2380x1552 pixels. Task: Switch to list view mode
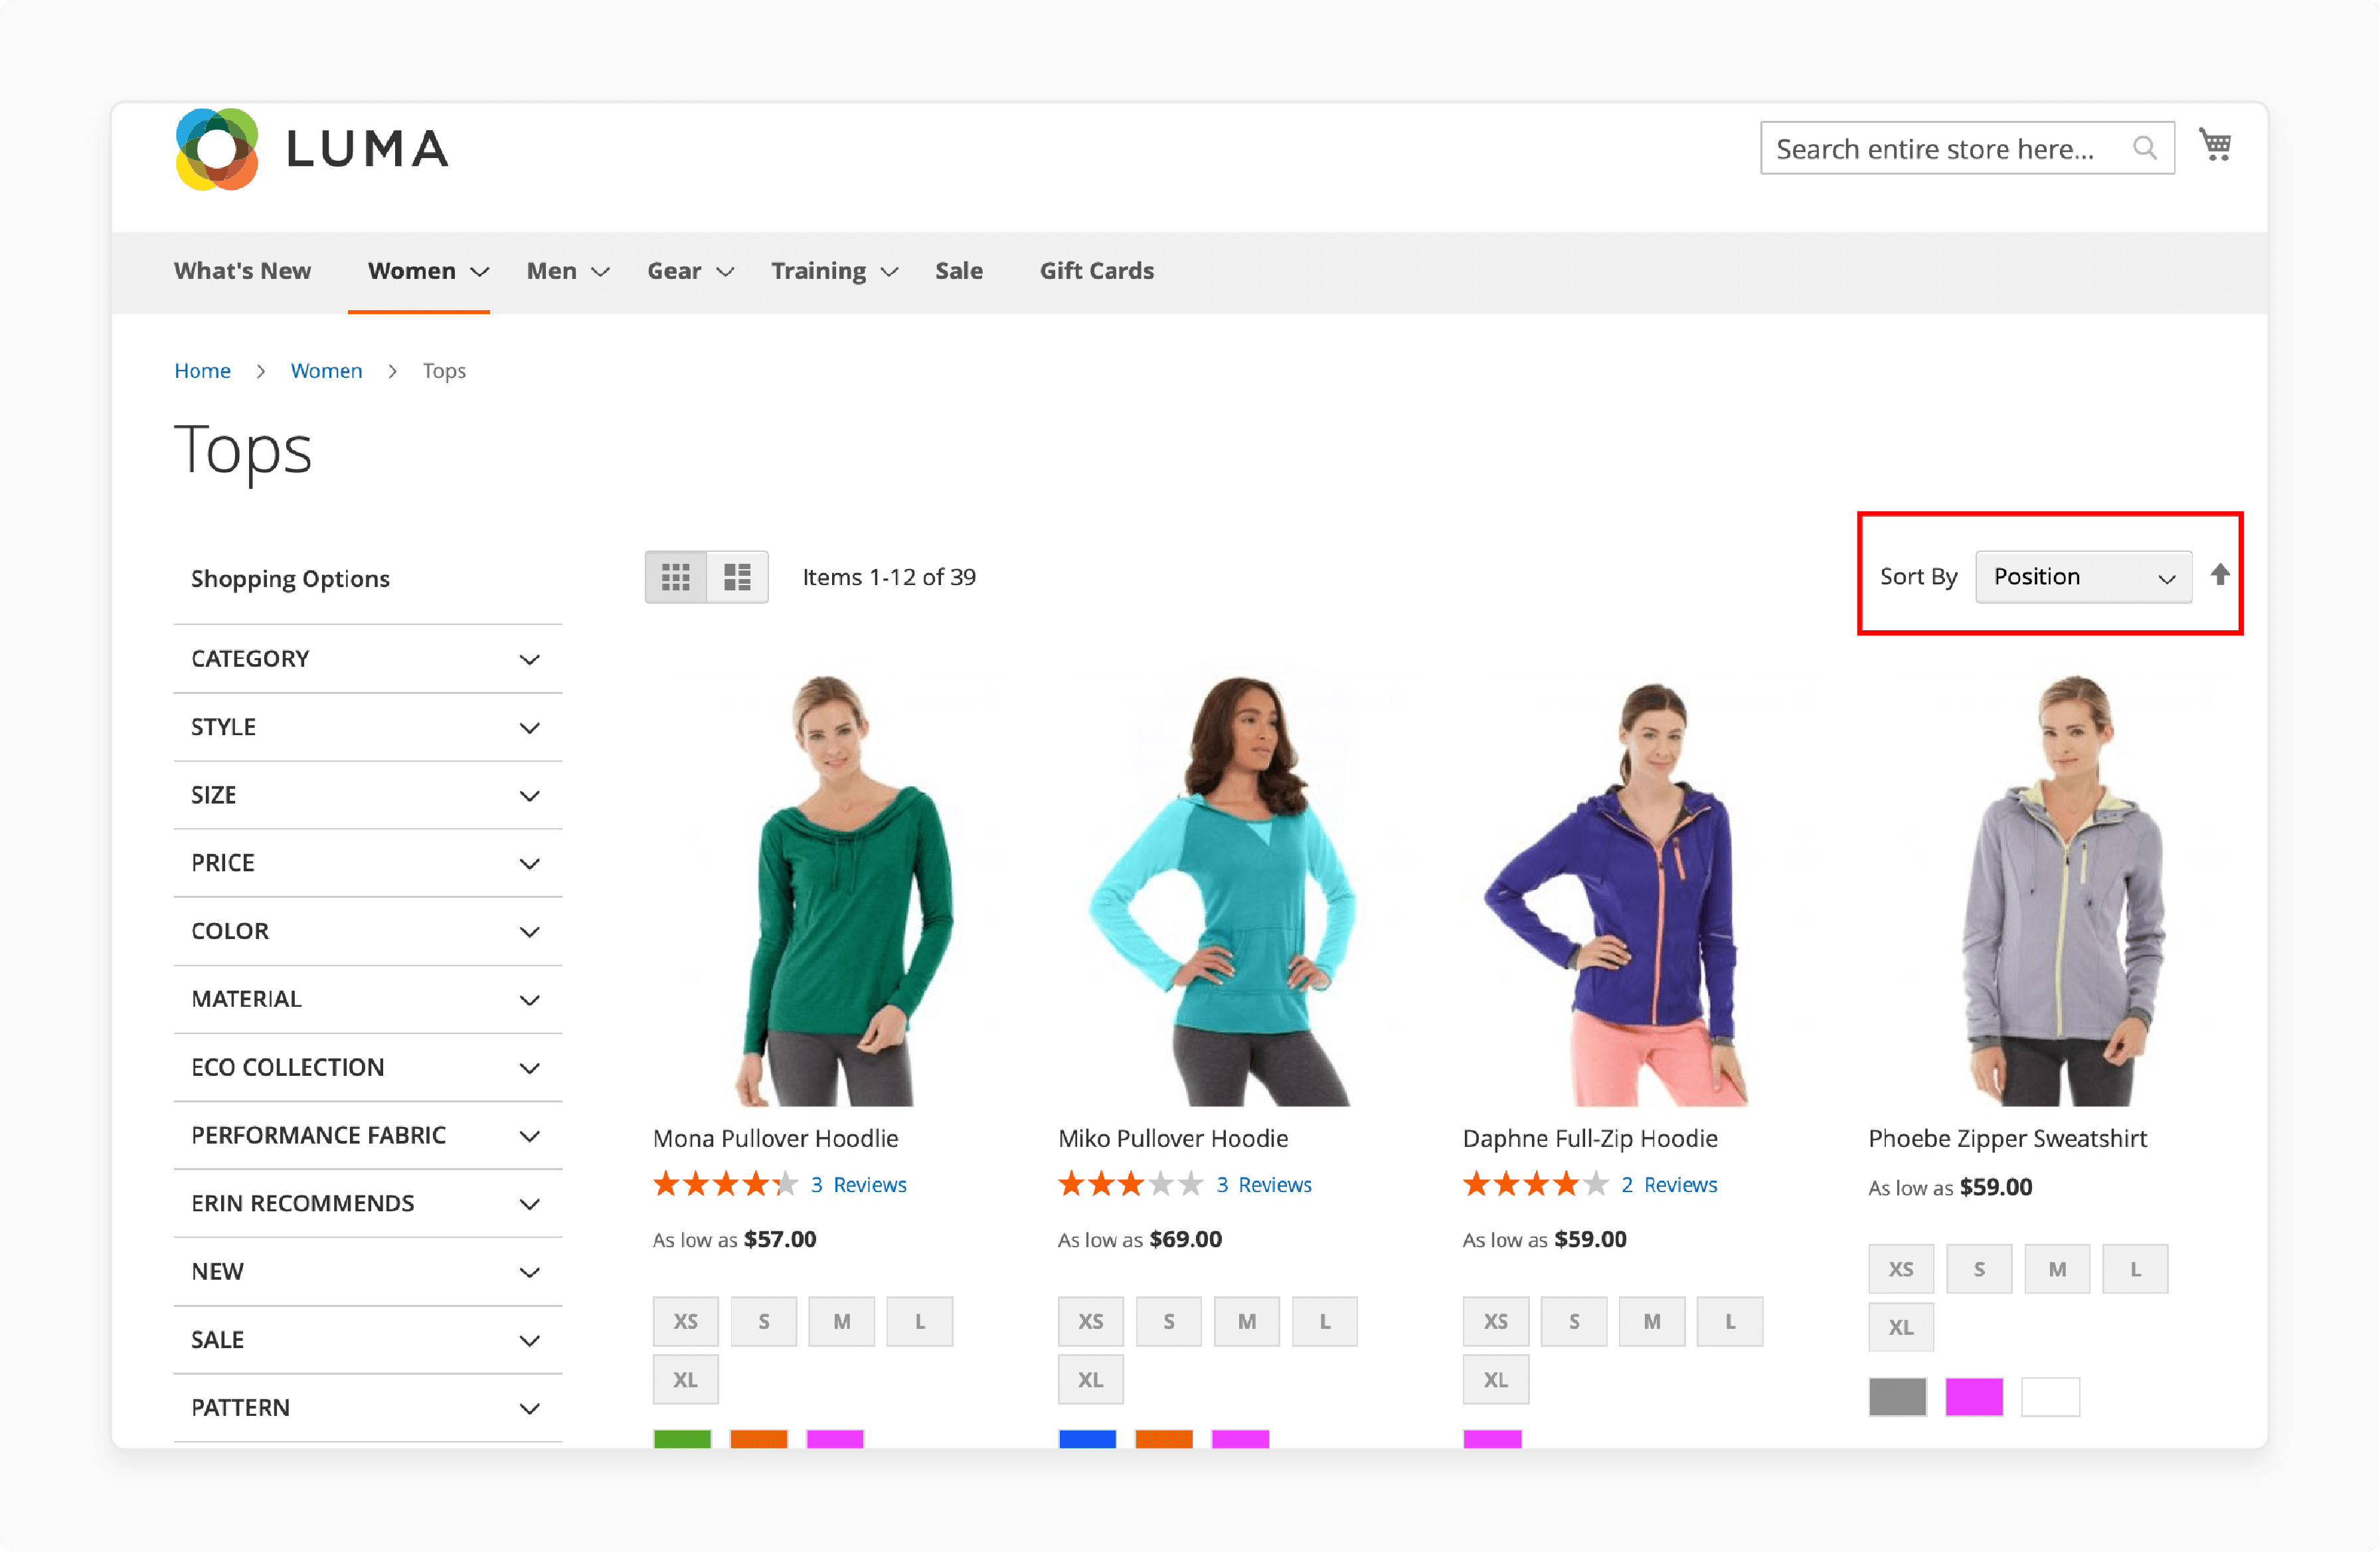click(x=738, y=577)
